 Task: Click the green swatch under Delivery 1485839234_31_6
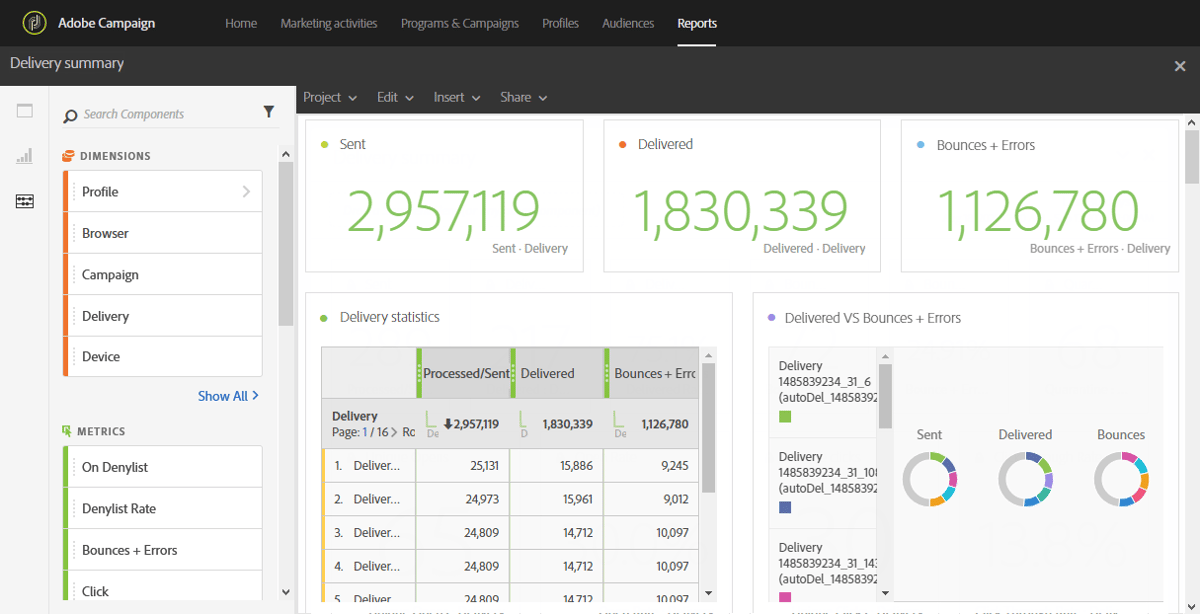pos(785,417)
